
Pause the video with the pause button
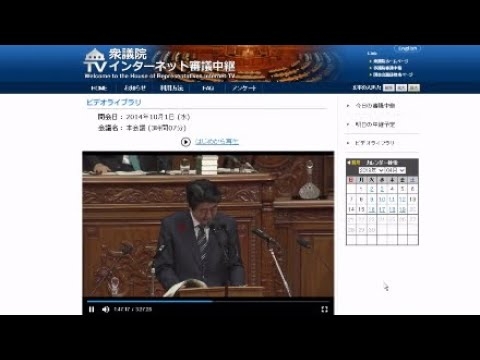[91, 309]
